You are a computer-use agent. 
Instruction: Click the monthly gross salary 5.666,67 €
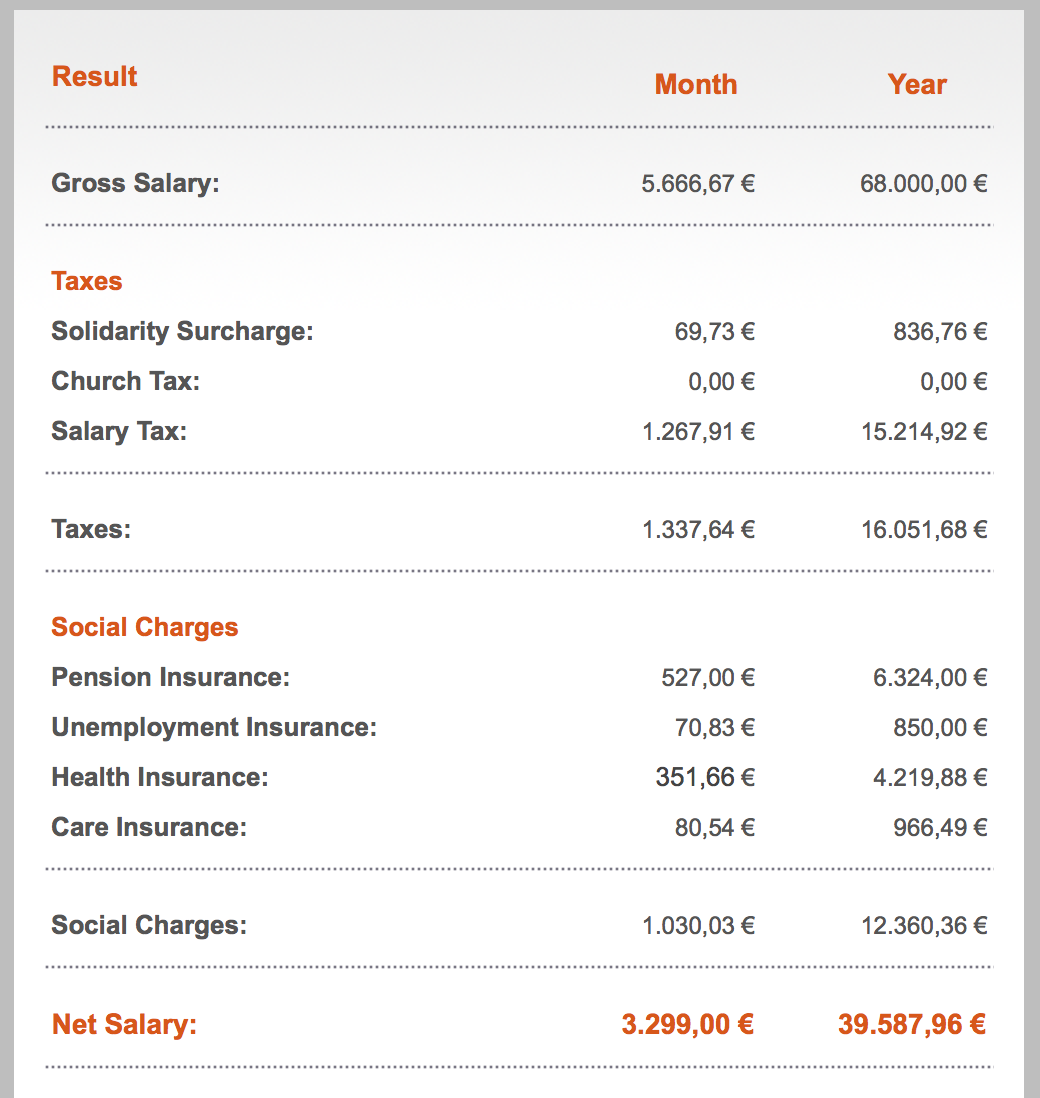698,184
